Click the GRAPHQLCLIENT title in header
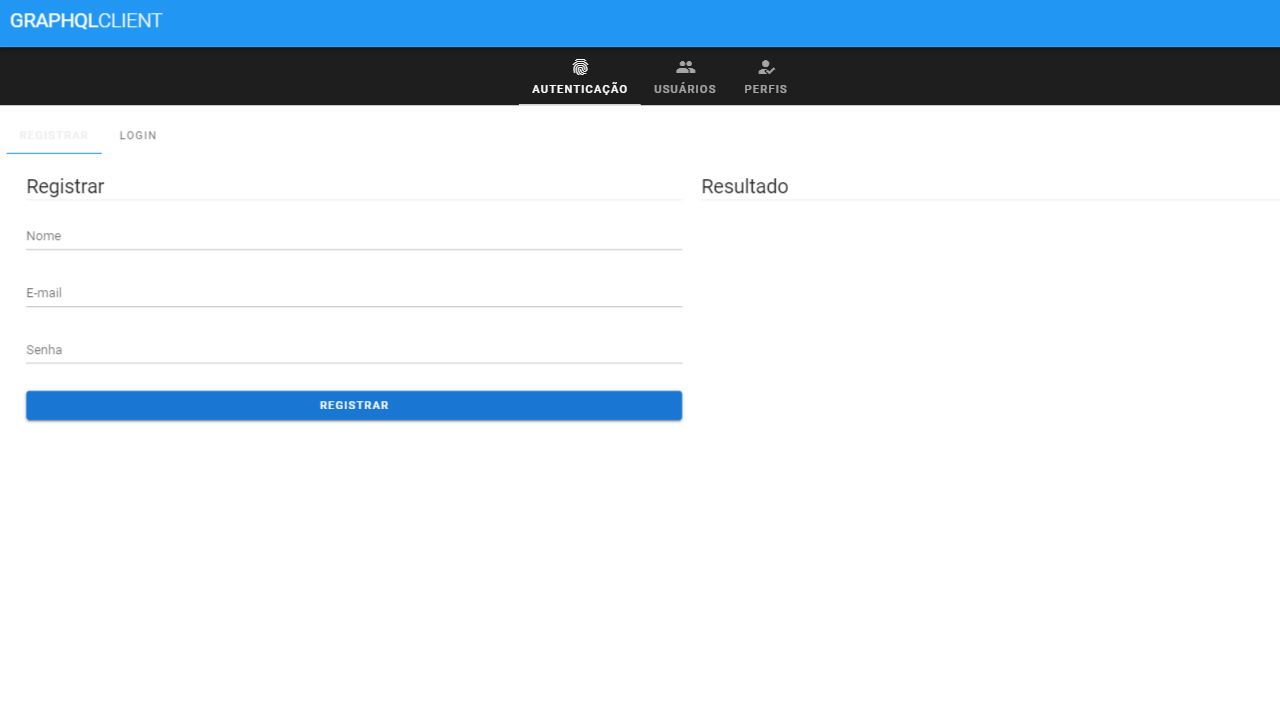 point(86,21)
